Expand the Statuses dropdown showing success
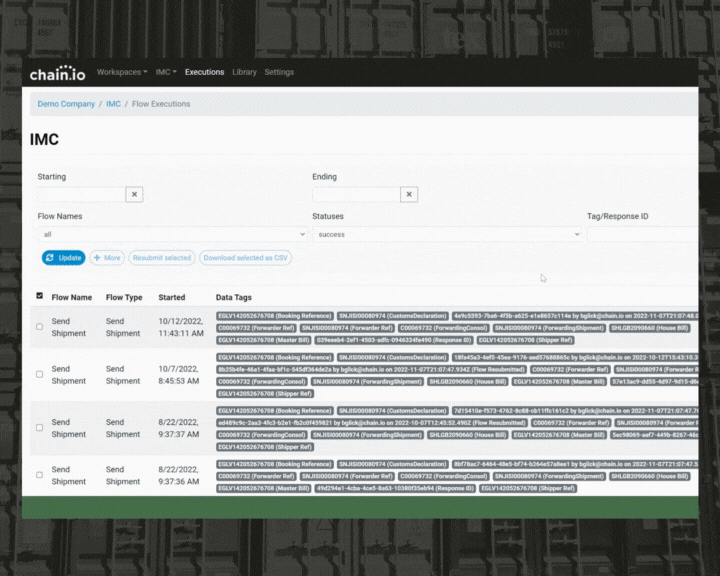The width and height of the screenshot is (720, 576). (x=447, y=234)
